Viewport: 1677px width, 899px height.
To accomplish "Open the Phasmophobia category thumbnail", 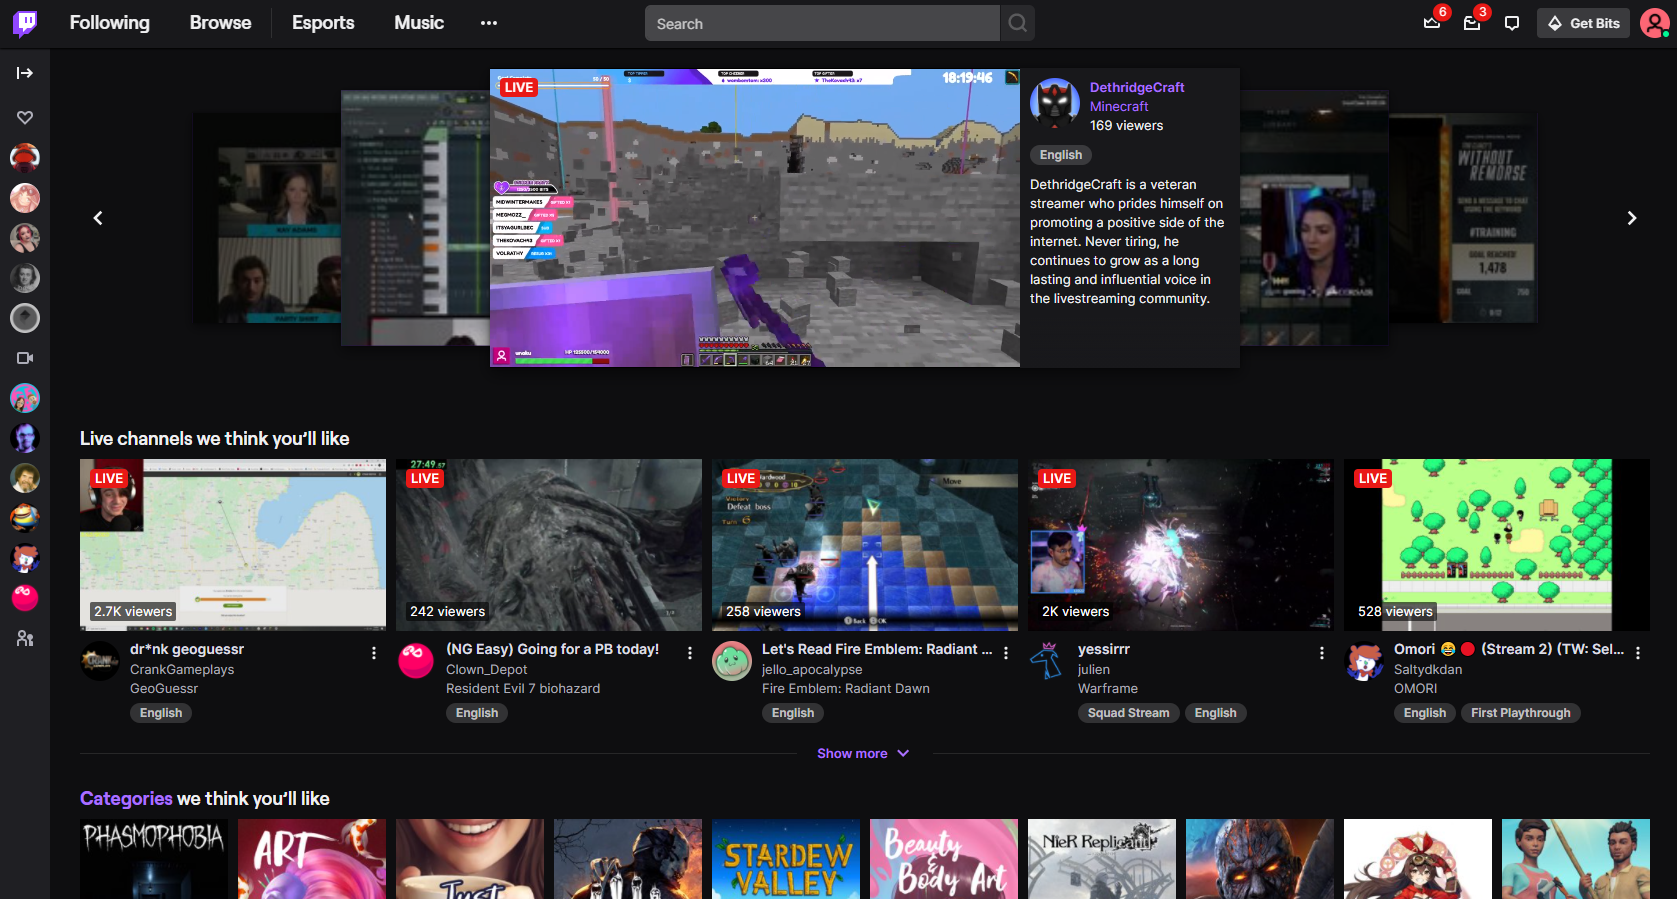I will (x=154, y=859).
